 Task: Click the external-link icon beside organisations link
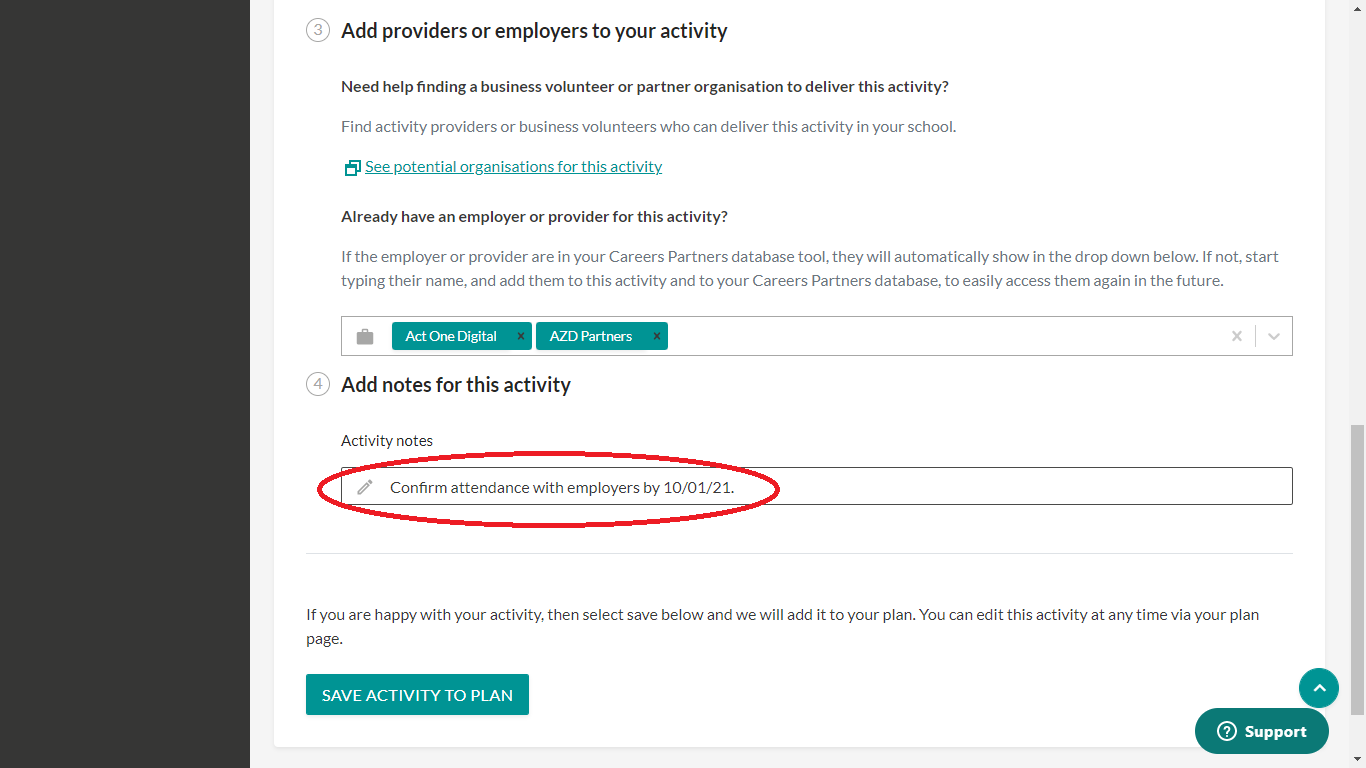point(352,168)
